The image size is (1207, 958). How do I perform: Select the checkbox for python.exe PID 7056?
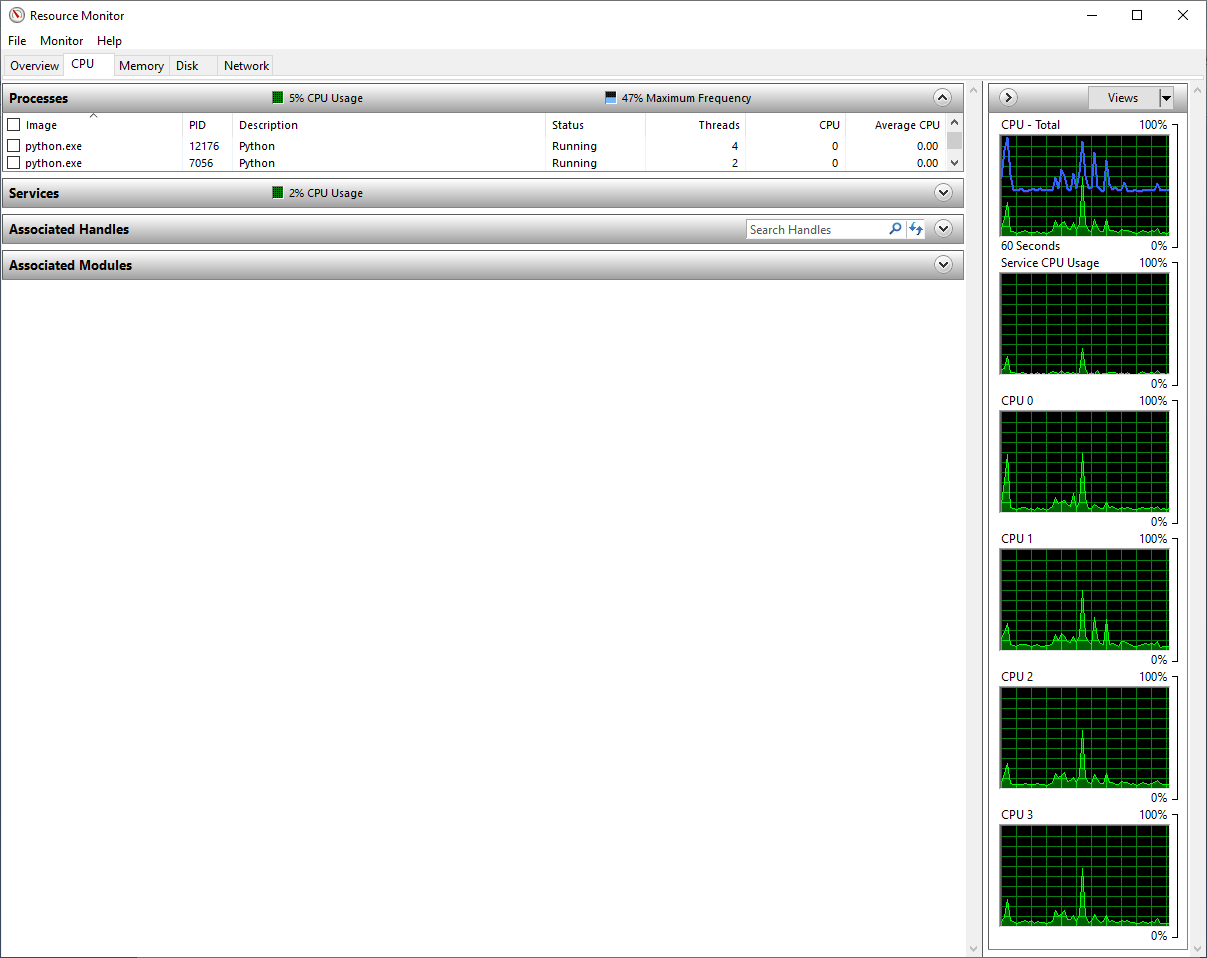coord(14,162)
